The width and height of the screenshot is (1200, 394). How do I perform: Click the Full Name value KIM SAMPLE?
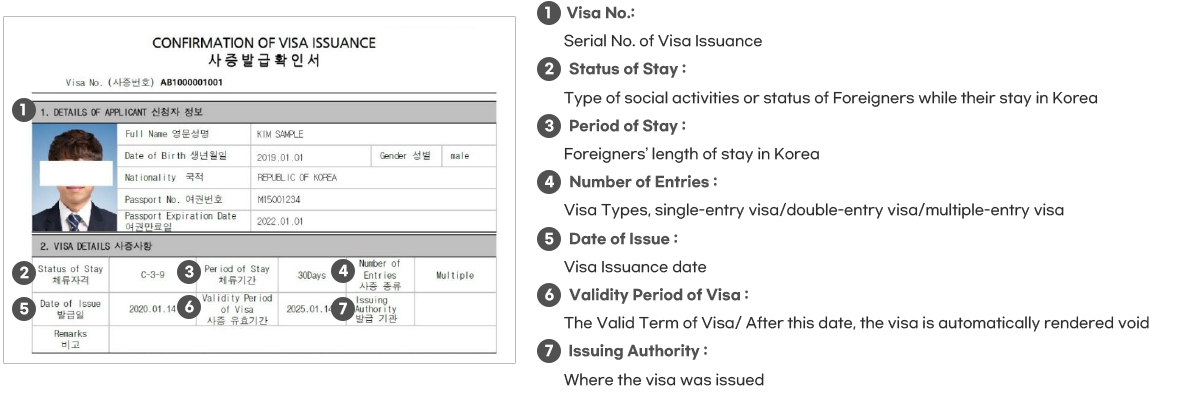coord(281,134)
